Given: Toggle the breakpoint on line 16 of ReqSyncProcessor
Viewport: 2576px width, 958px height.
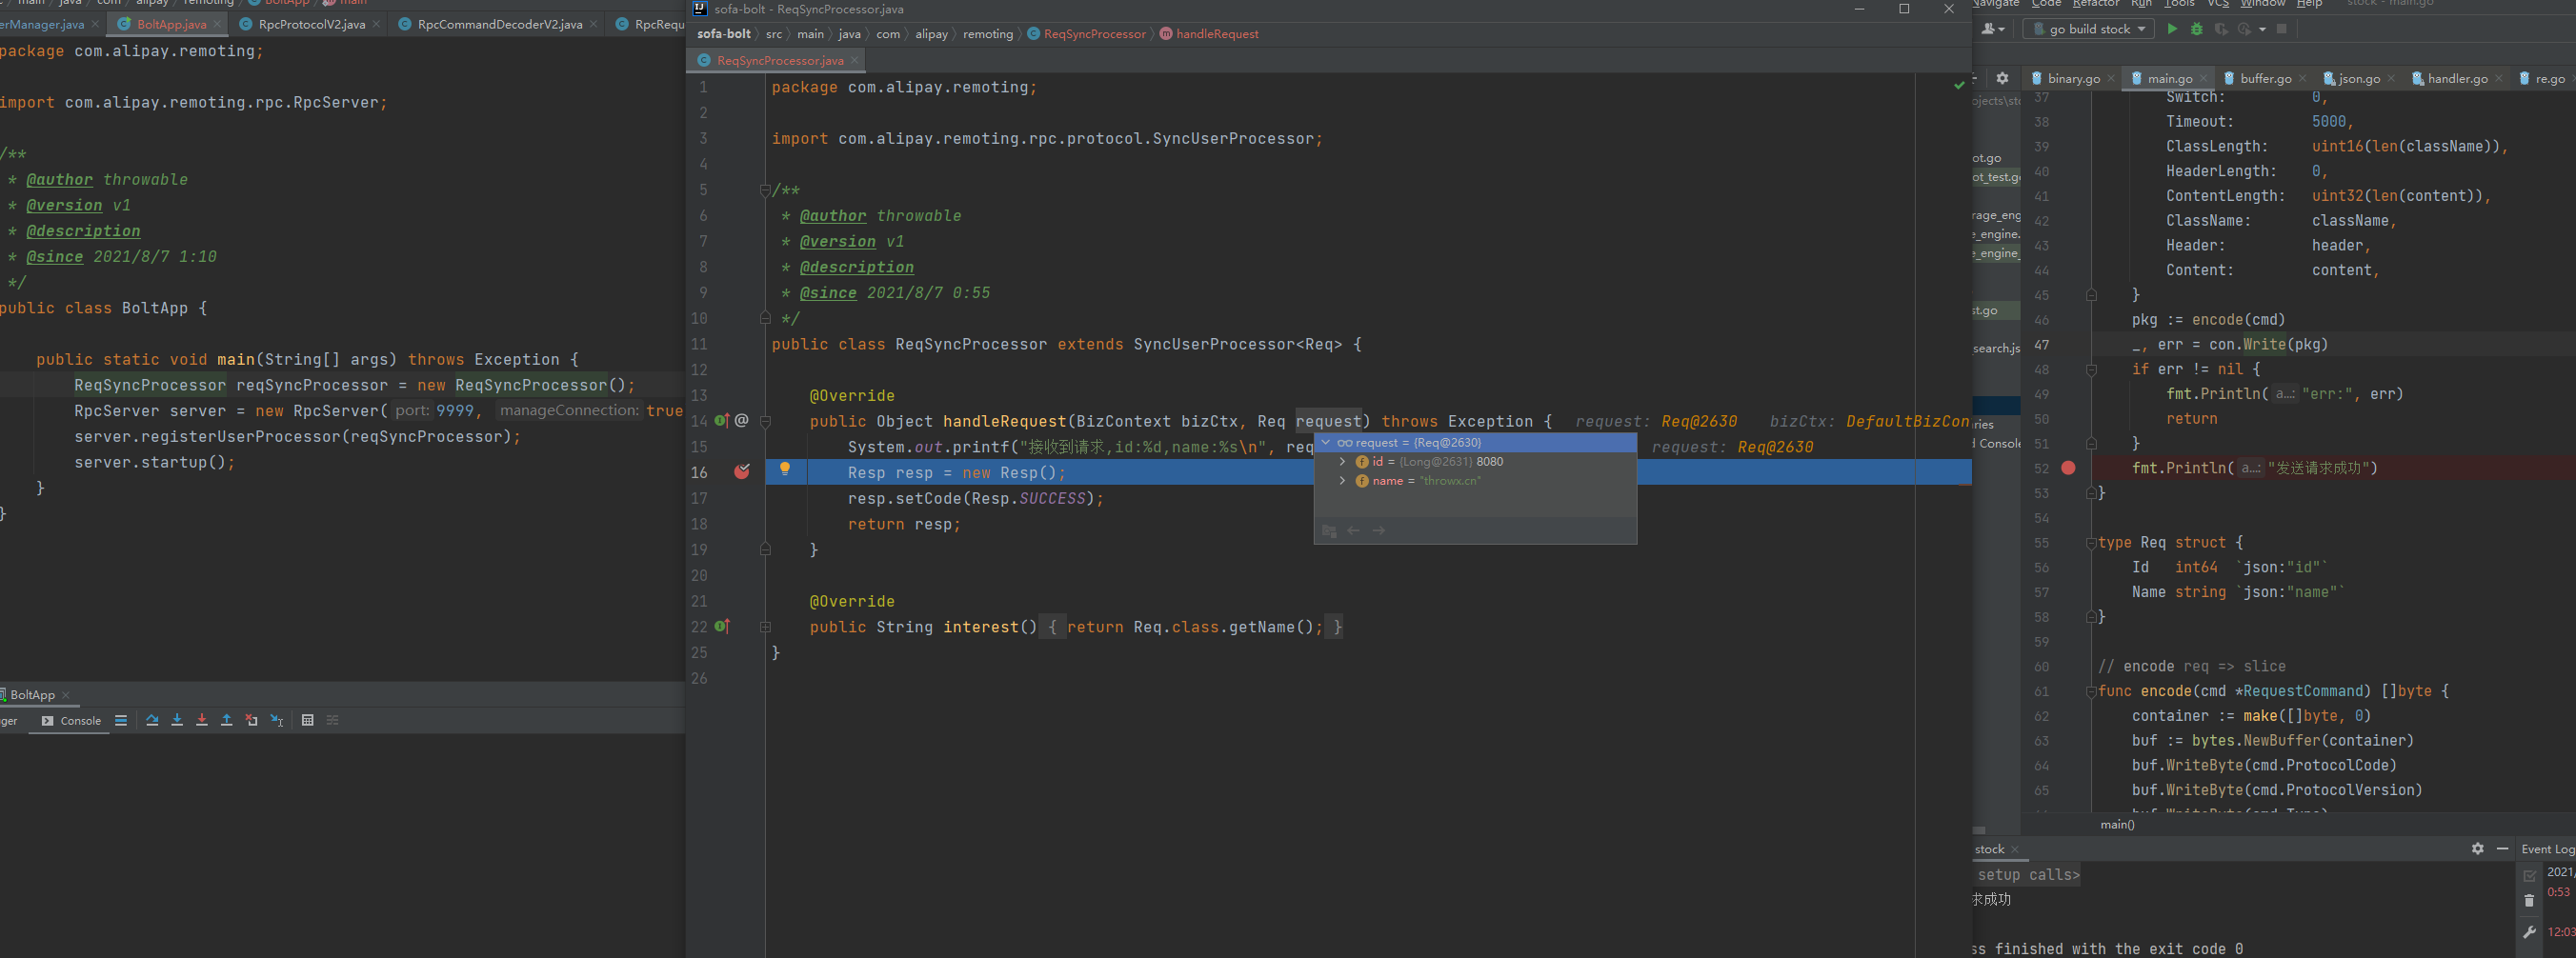Looking at the screenshot, I should pyautogui.click(x=742, y=472).
